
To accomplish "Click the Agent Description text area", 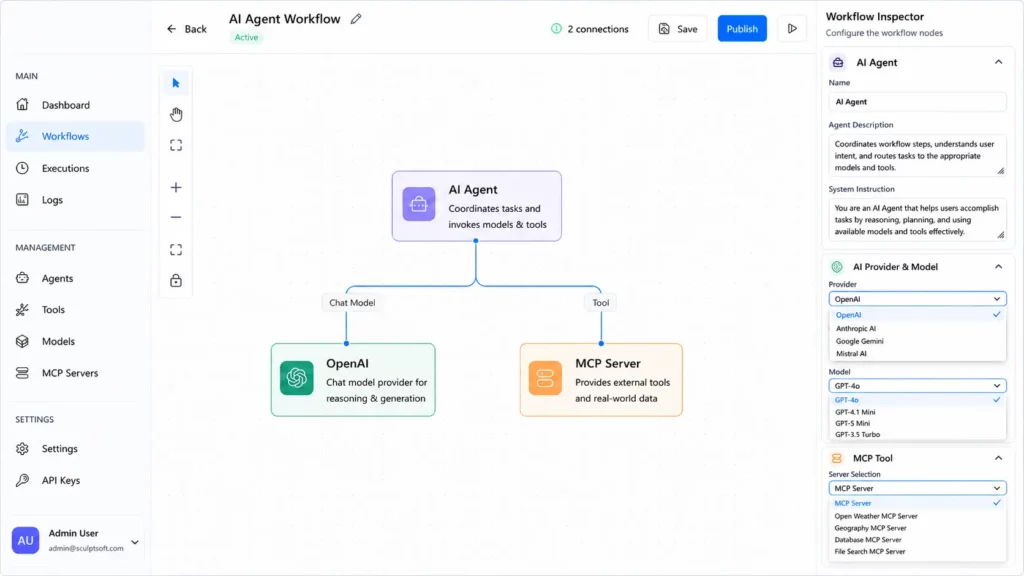I will pos(918,155).
